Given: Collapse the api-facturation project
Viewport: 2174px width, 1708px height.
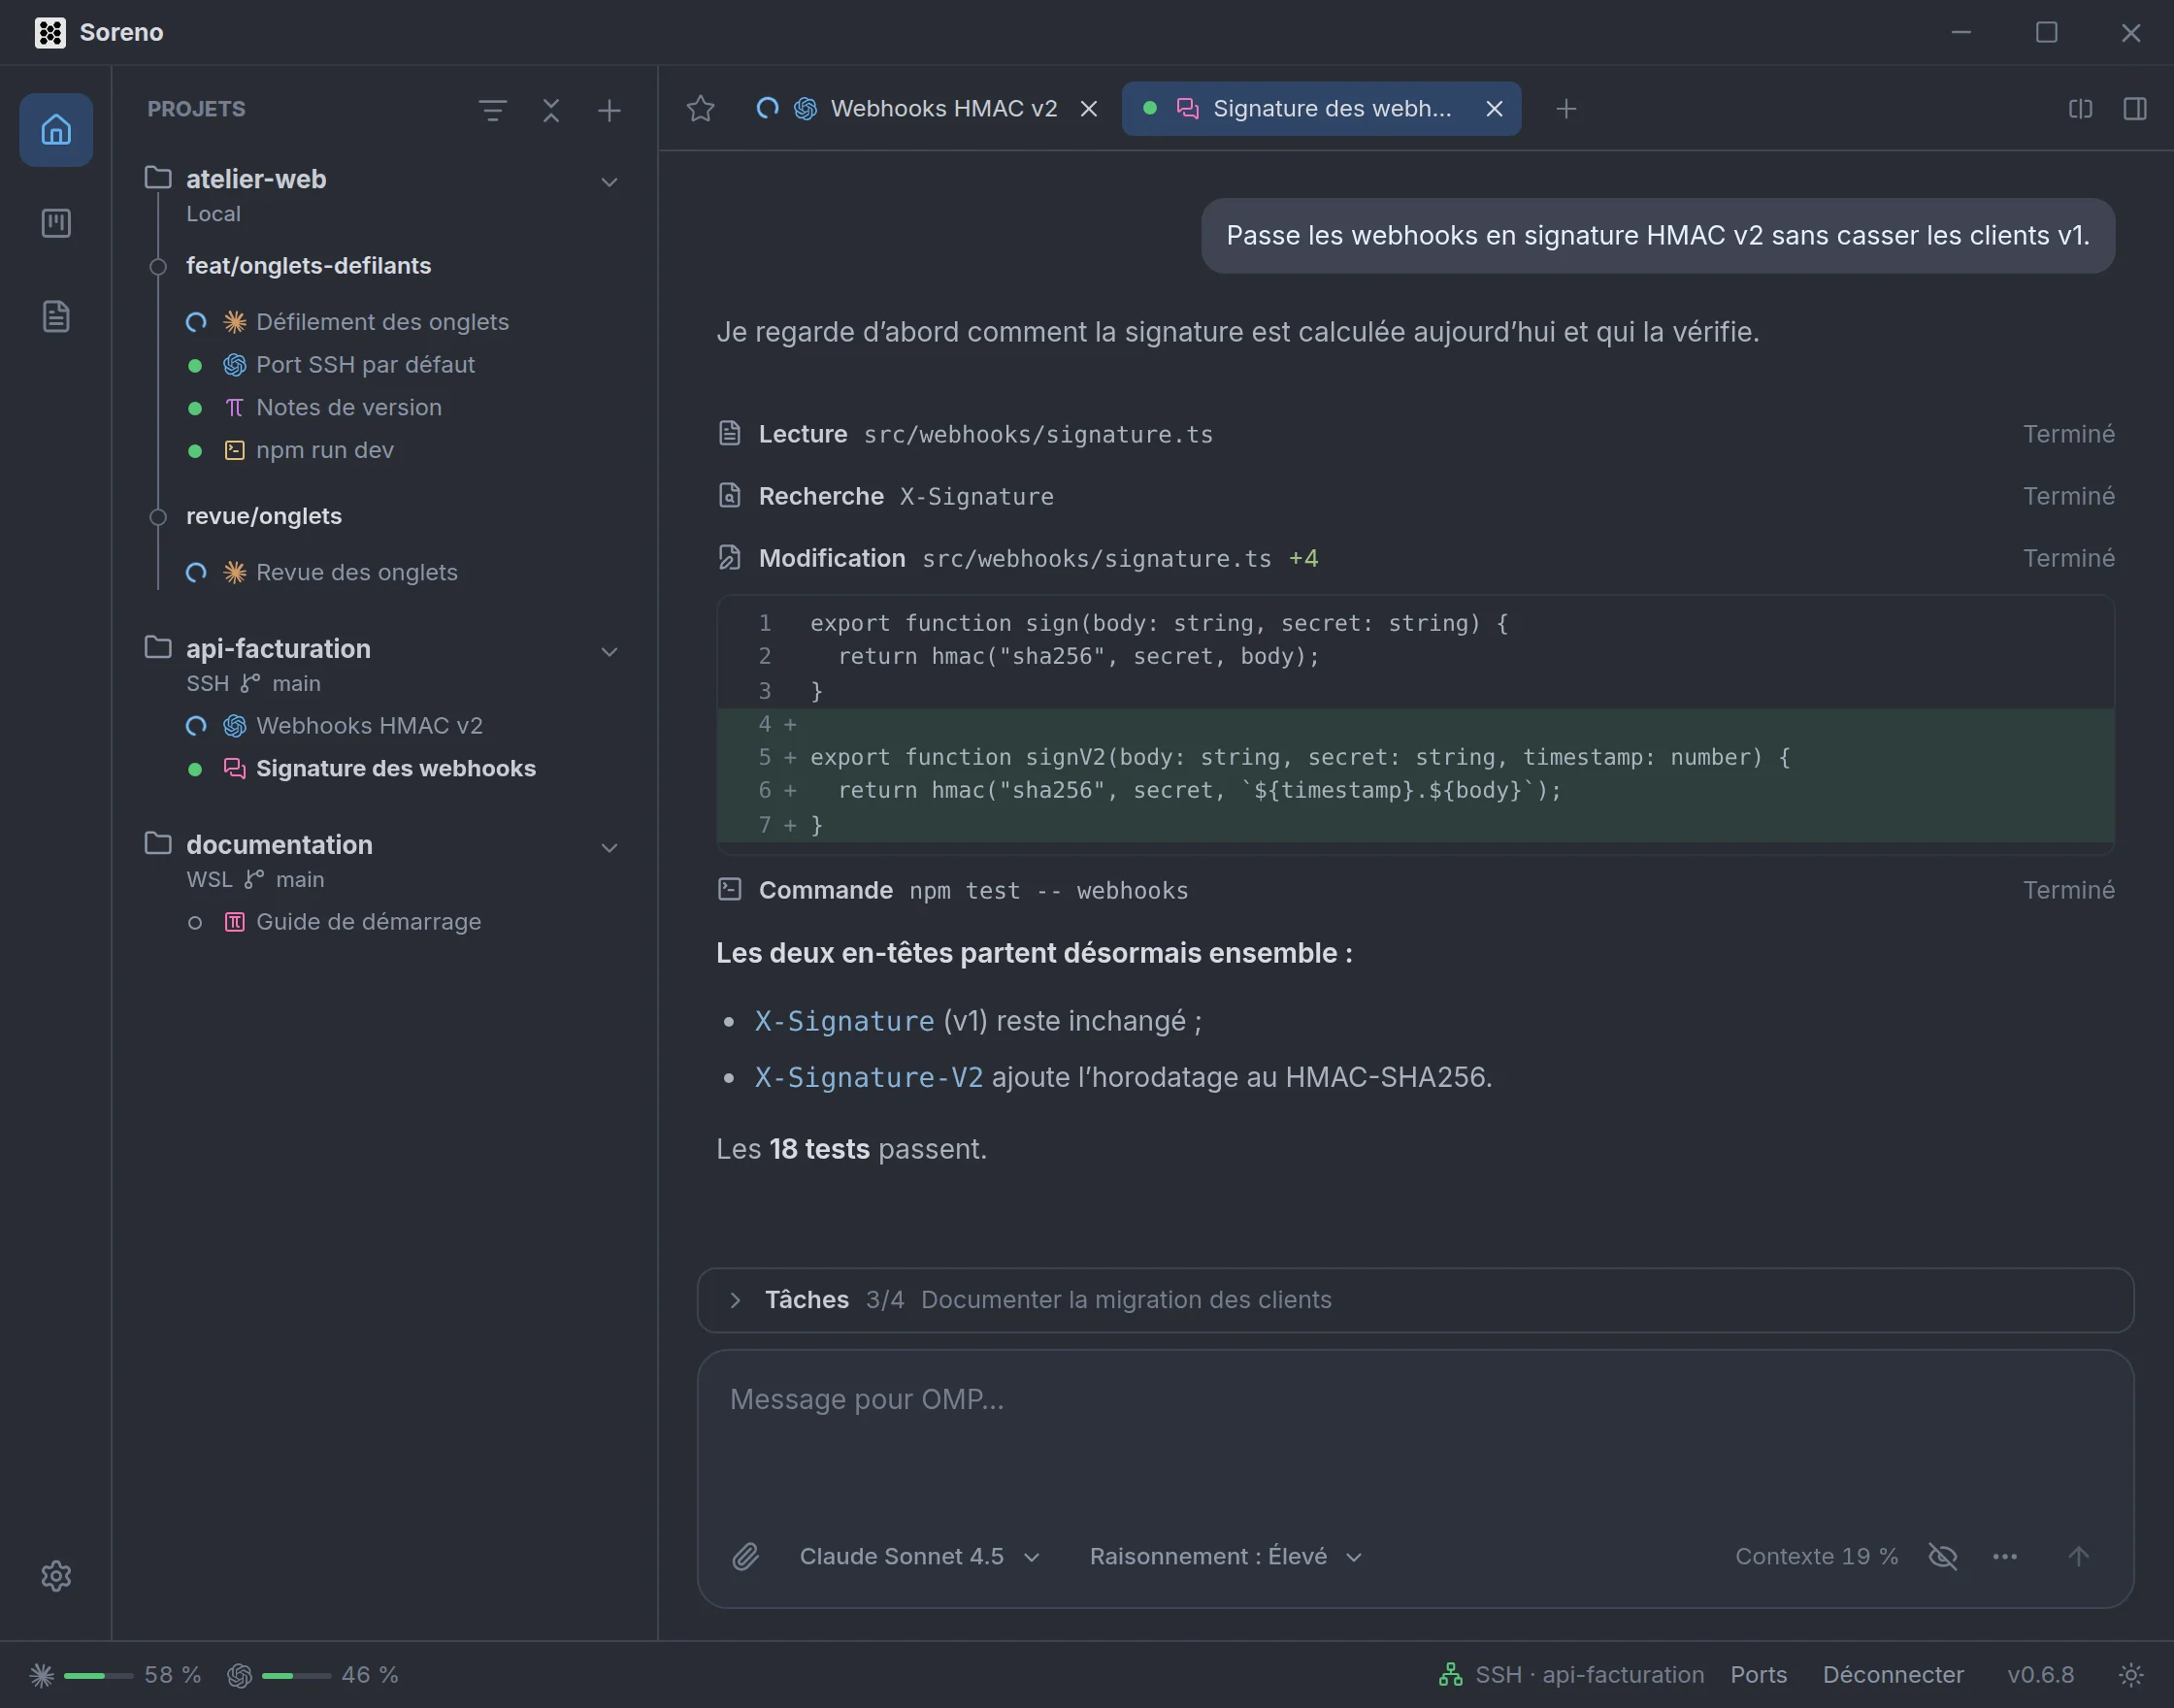Looking at the screenshot, I should (609, 652).
